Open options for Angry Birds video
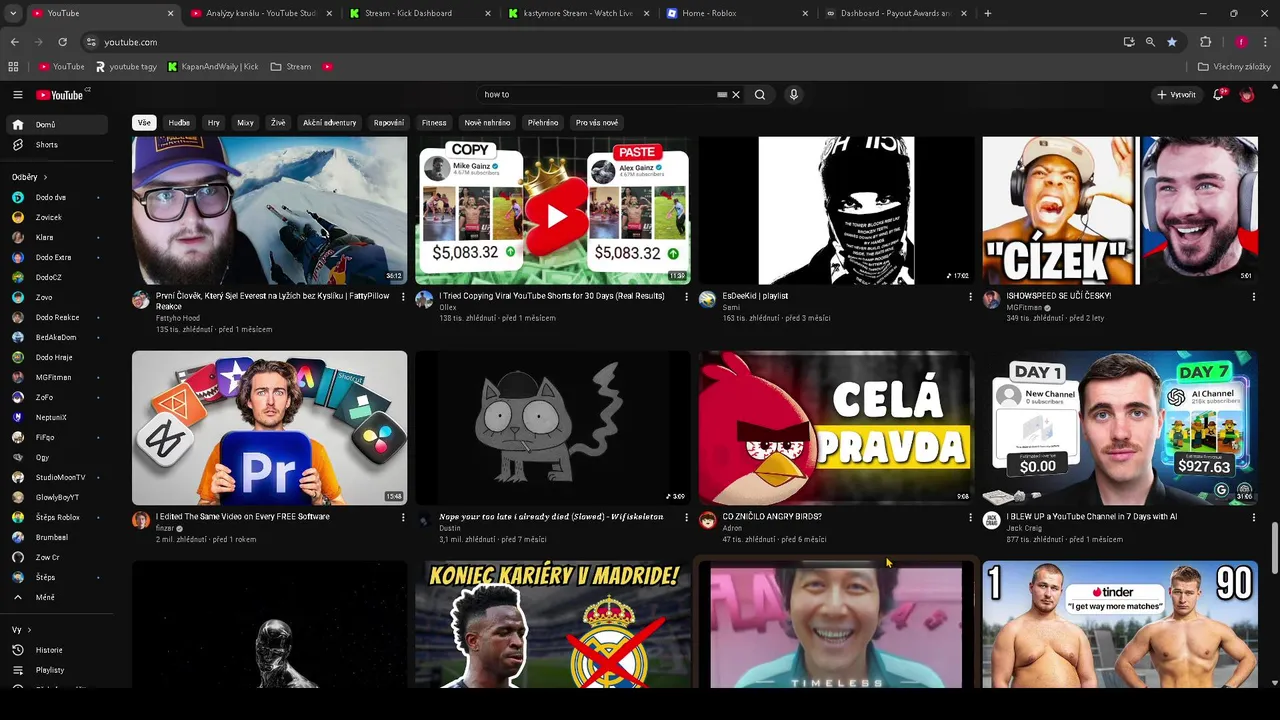1280x720 pixels. click(970, 518)
